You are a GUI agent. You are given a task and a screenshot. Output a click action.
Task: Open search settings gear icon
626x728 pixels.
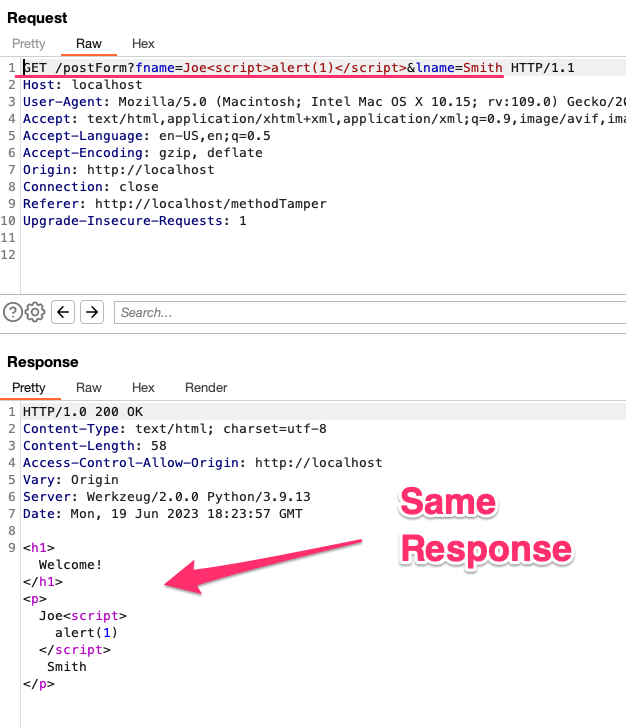coord(35,312)
